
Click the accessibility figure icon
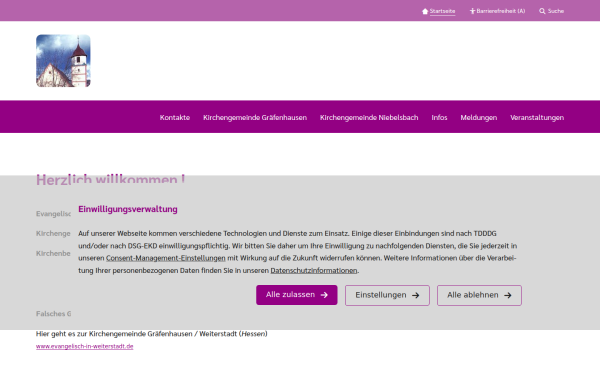pyautogui.click(x=472, y=11)
